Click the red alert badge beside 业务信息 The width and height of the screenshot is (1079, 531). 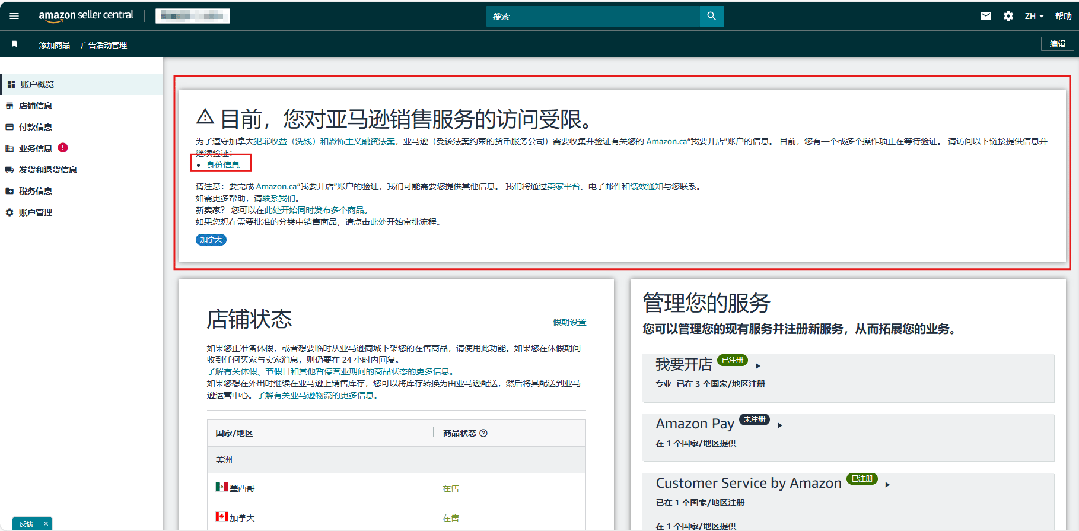63,148
